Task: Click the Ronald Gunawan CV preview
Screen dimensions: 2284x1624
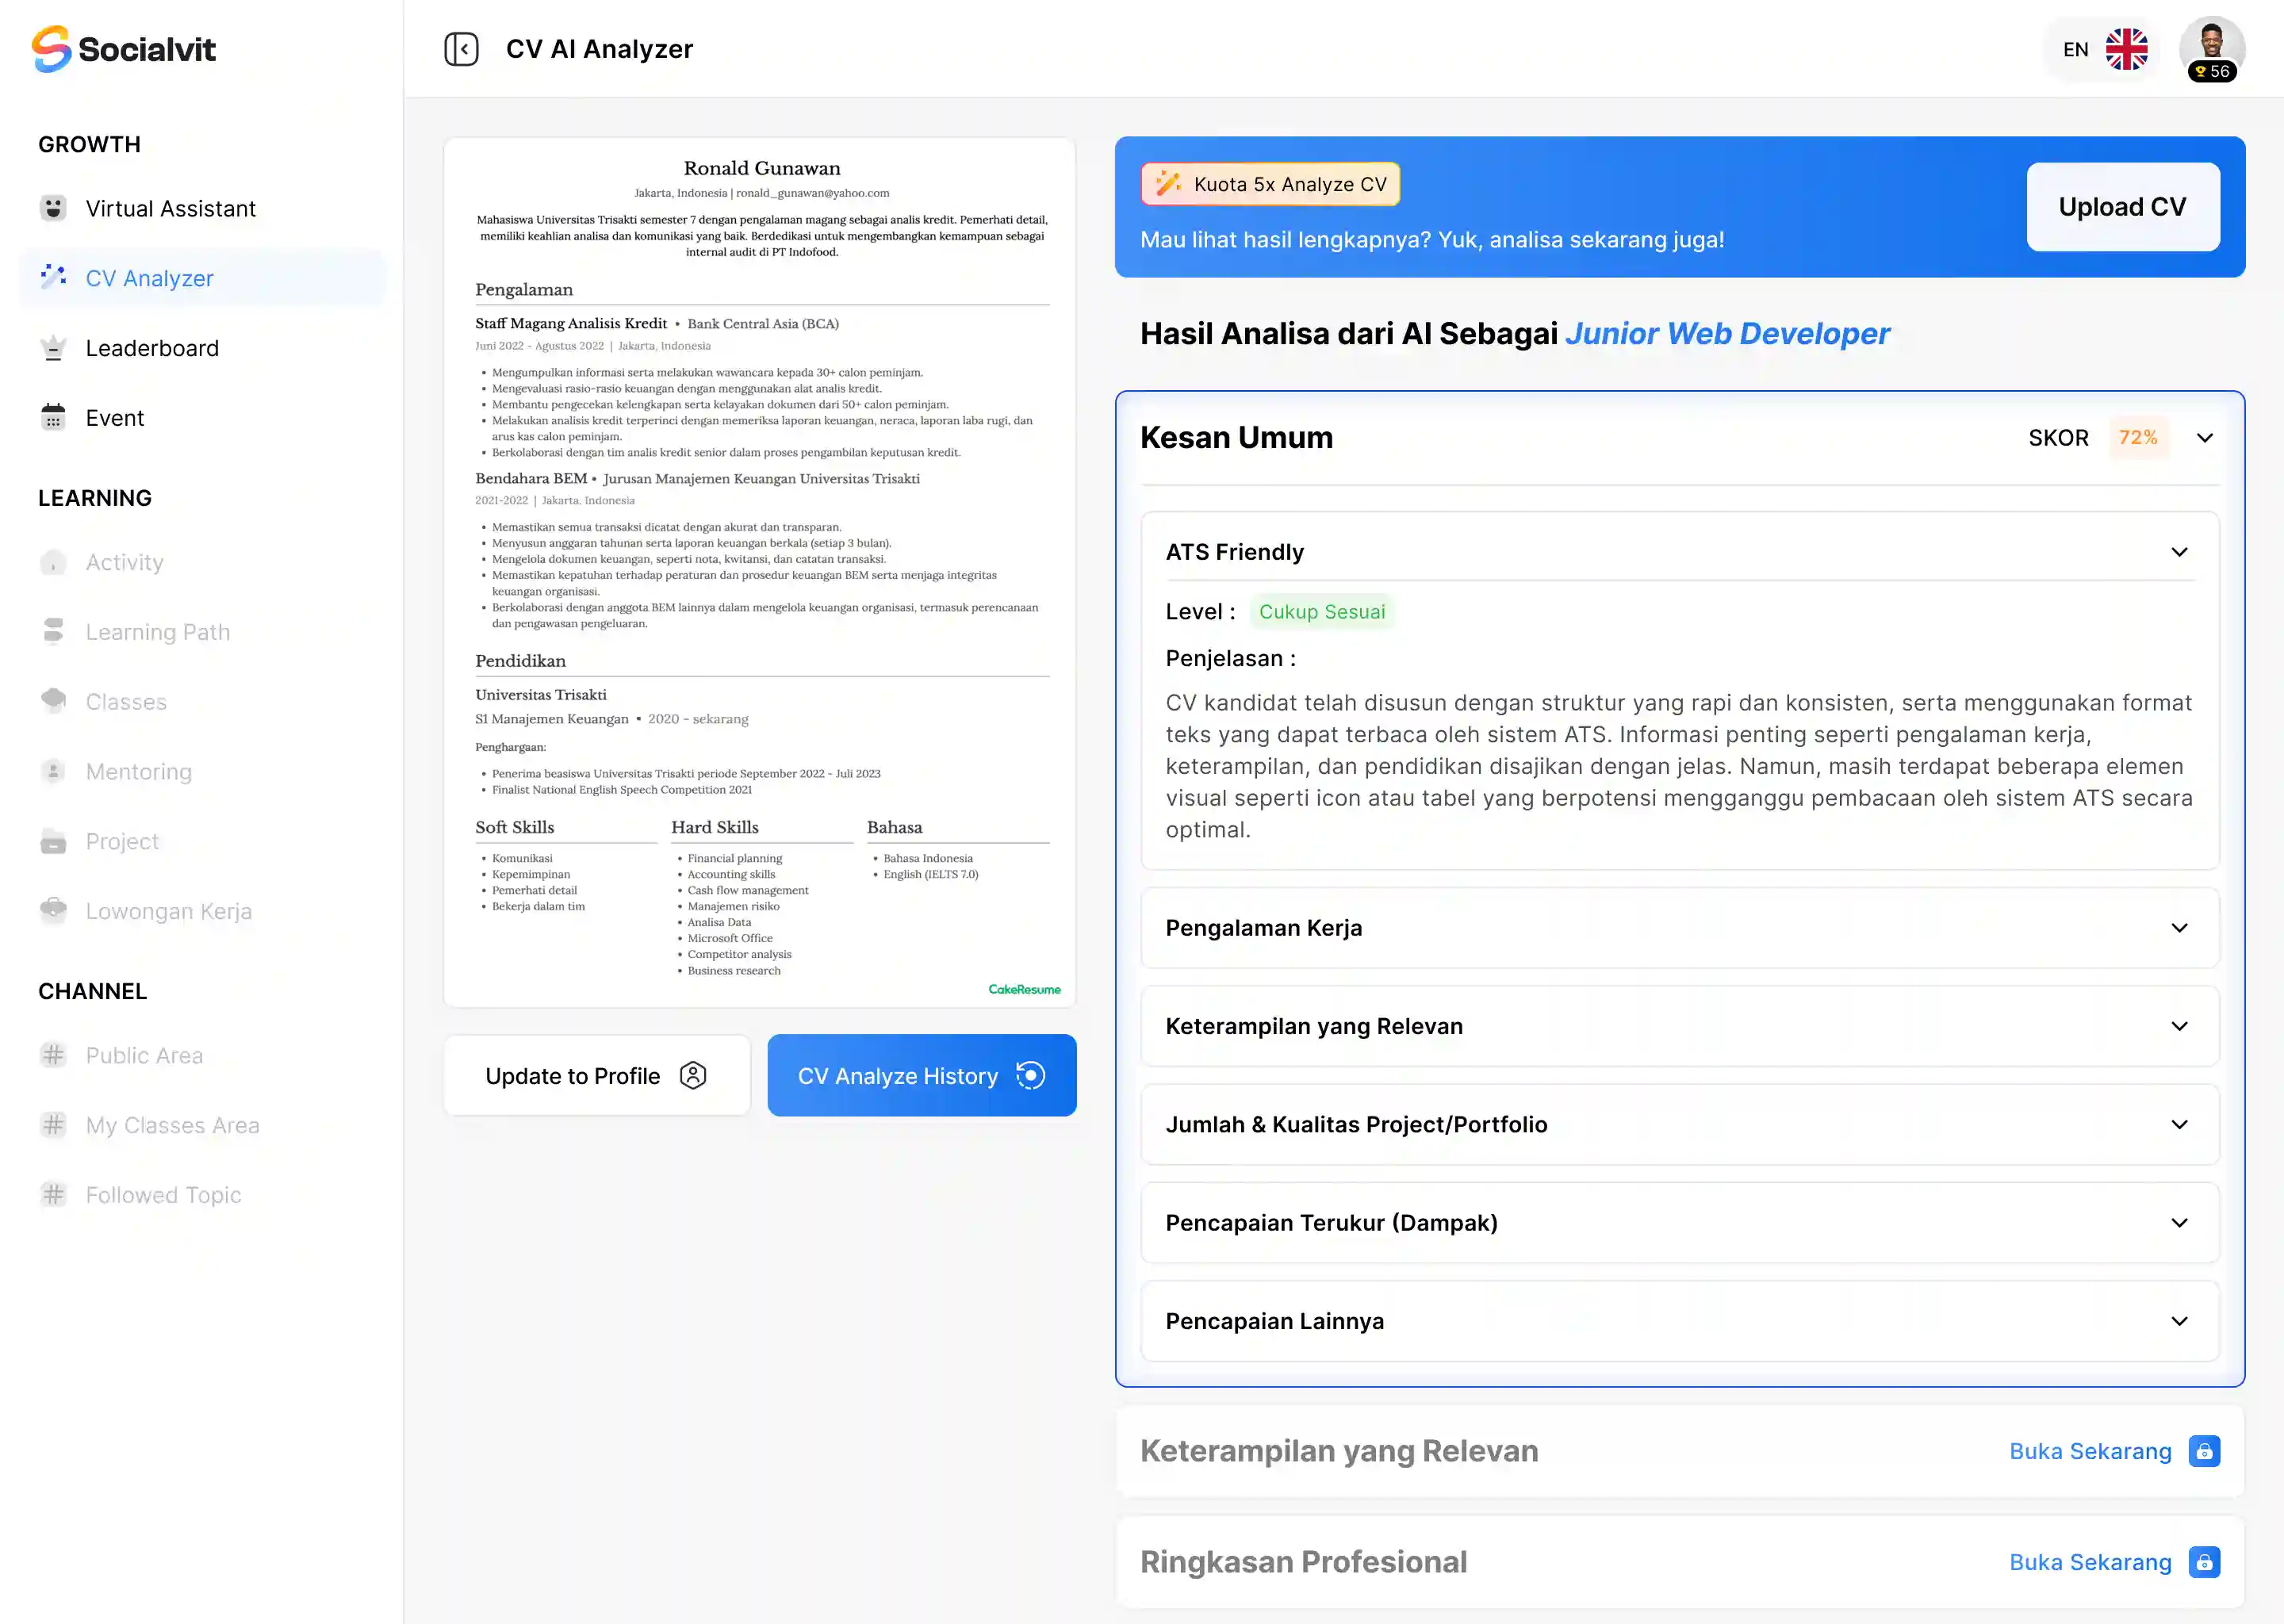Action: [760, 572]
